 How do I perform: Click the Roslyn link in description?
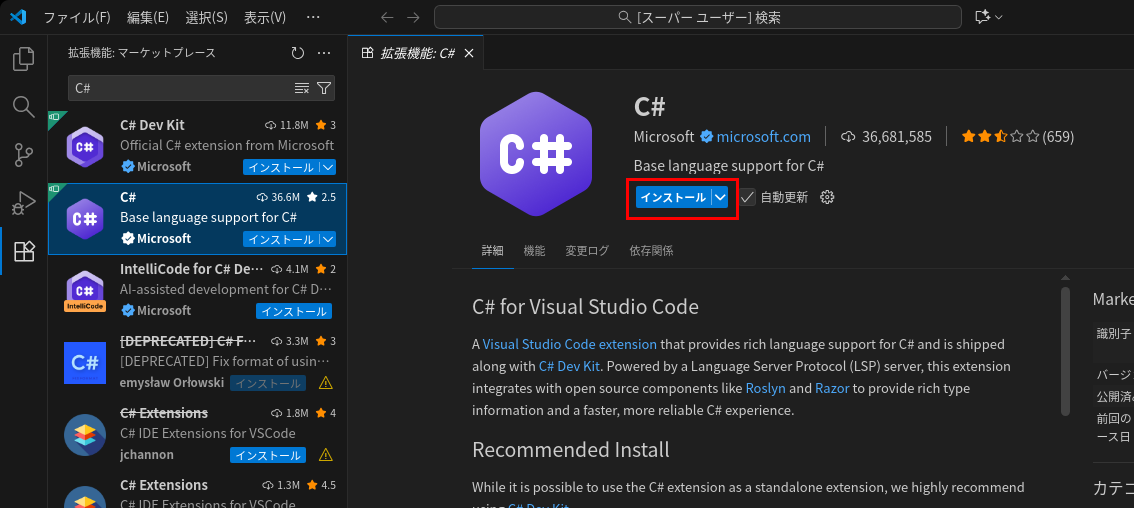765,388
